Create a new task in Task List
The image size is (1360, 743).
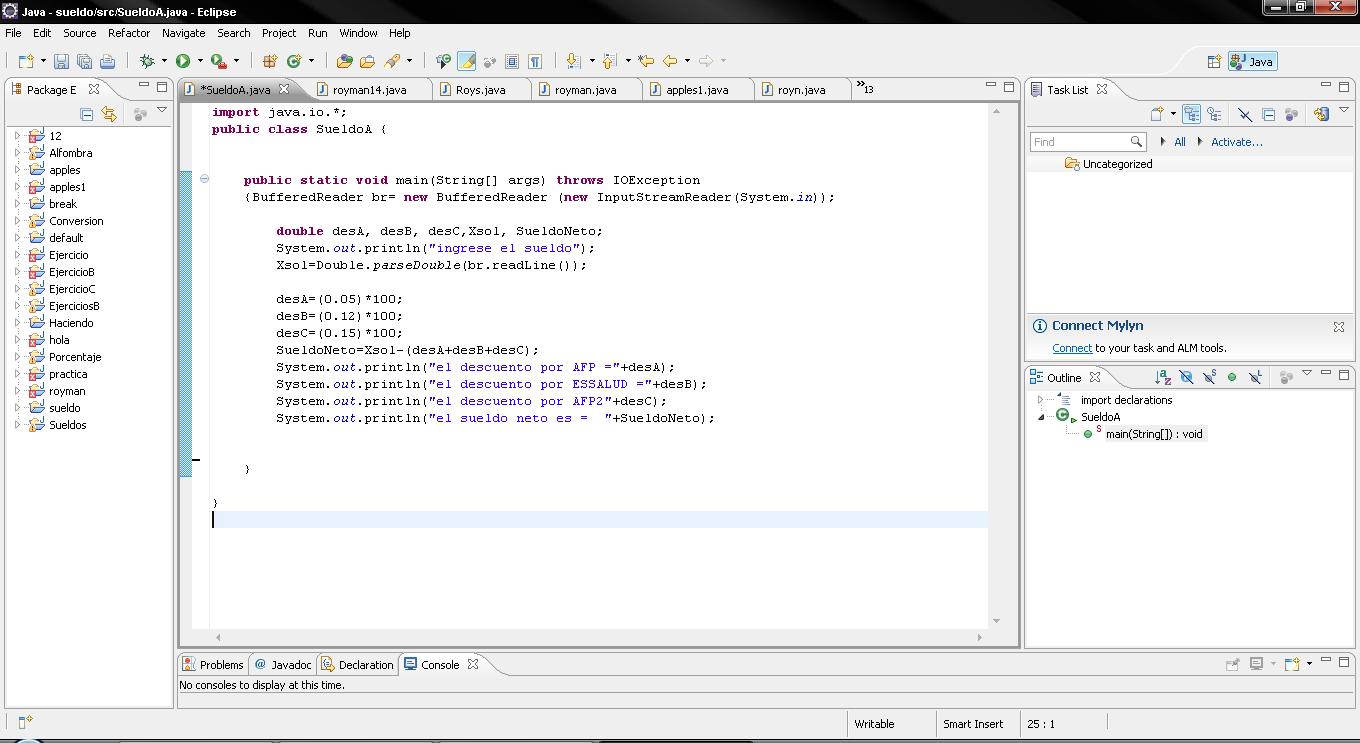(x=1158, y=113)
